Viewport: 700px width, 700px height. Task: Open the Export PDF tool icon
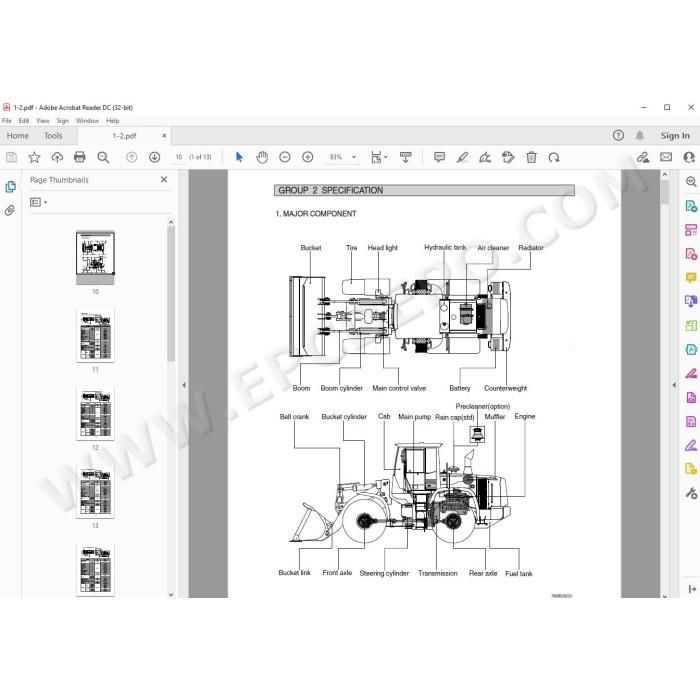(691, 206)
